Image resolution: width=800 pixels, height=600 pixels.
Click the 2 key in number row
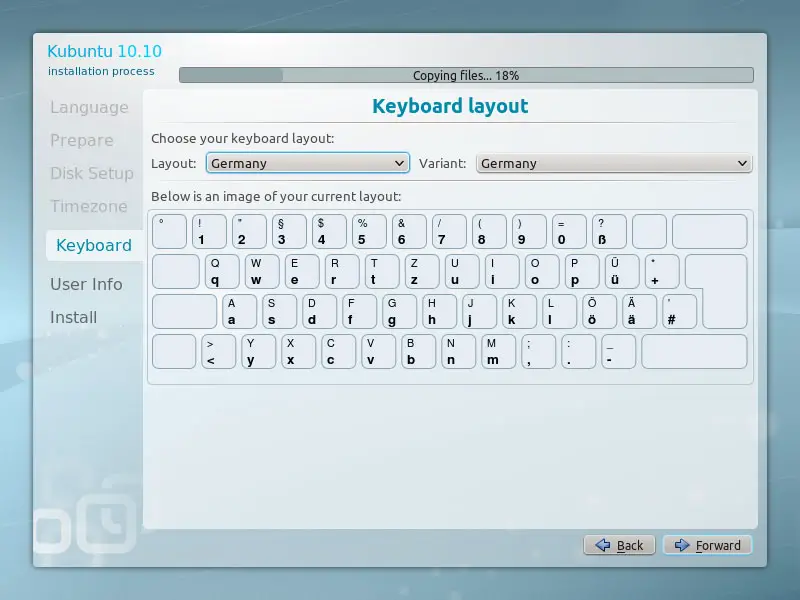[249, 231]
